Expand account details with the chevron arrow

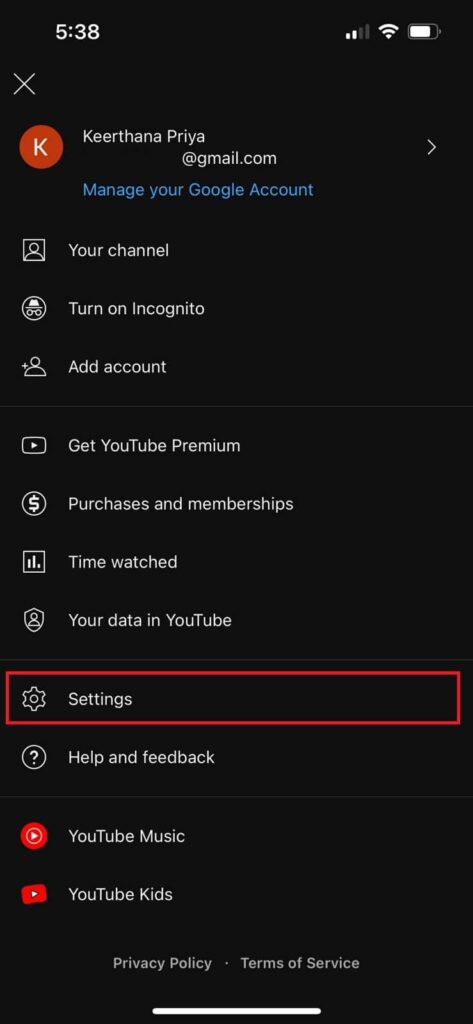point(431,148)
